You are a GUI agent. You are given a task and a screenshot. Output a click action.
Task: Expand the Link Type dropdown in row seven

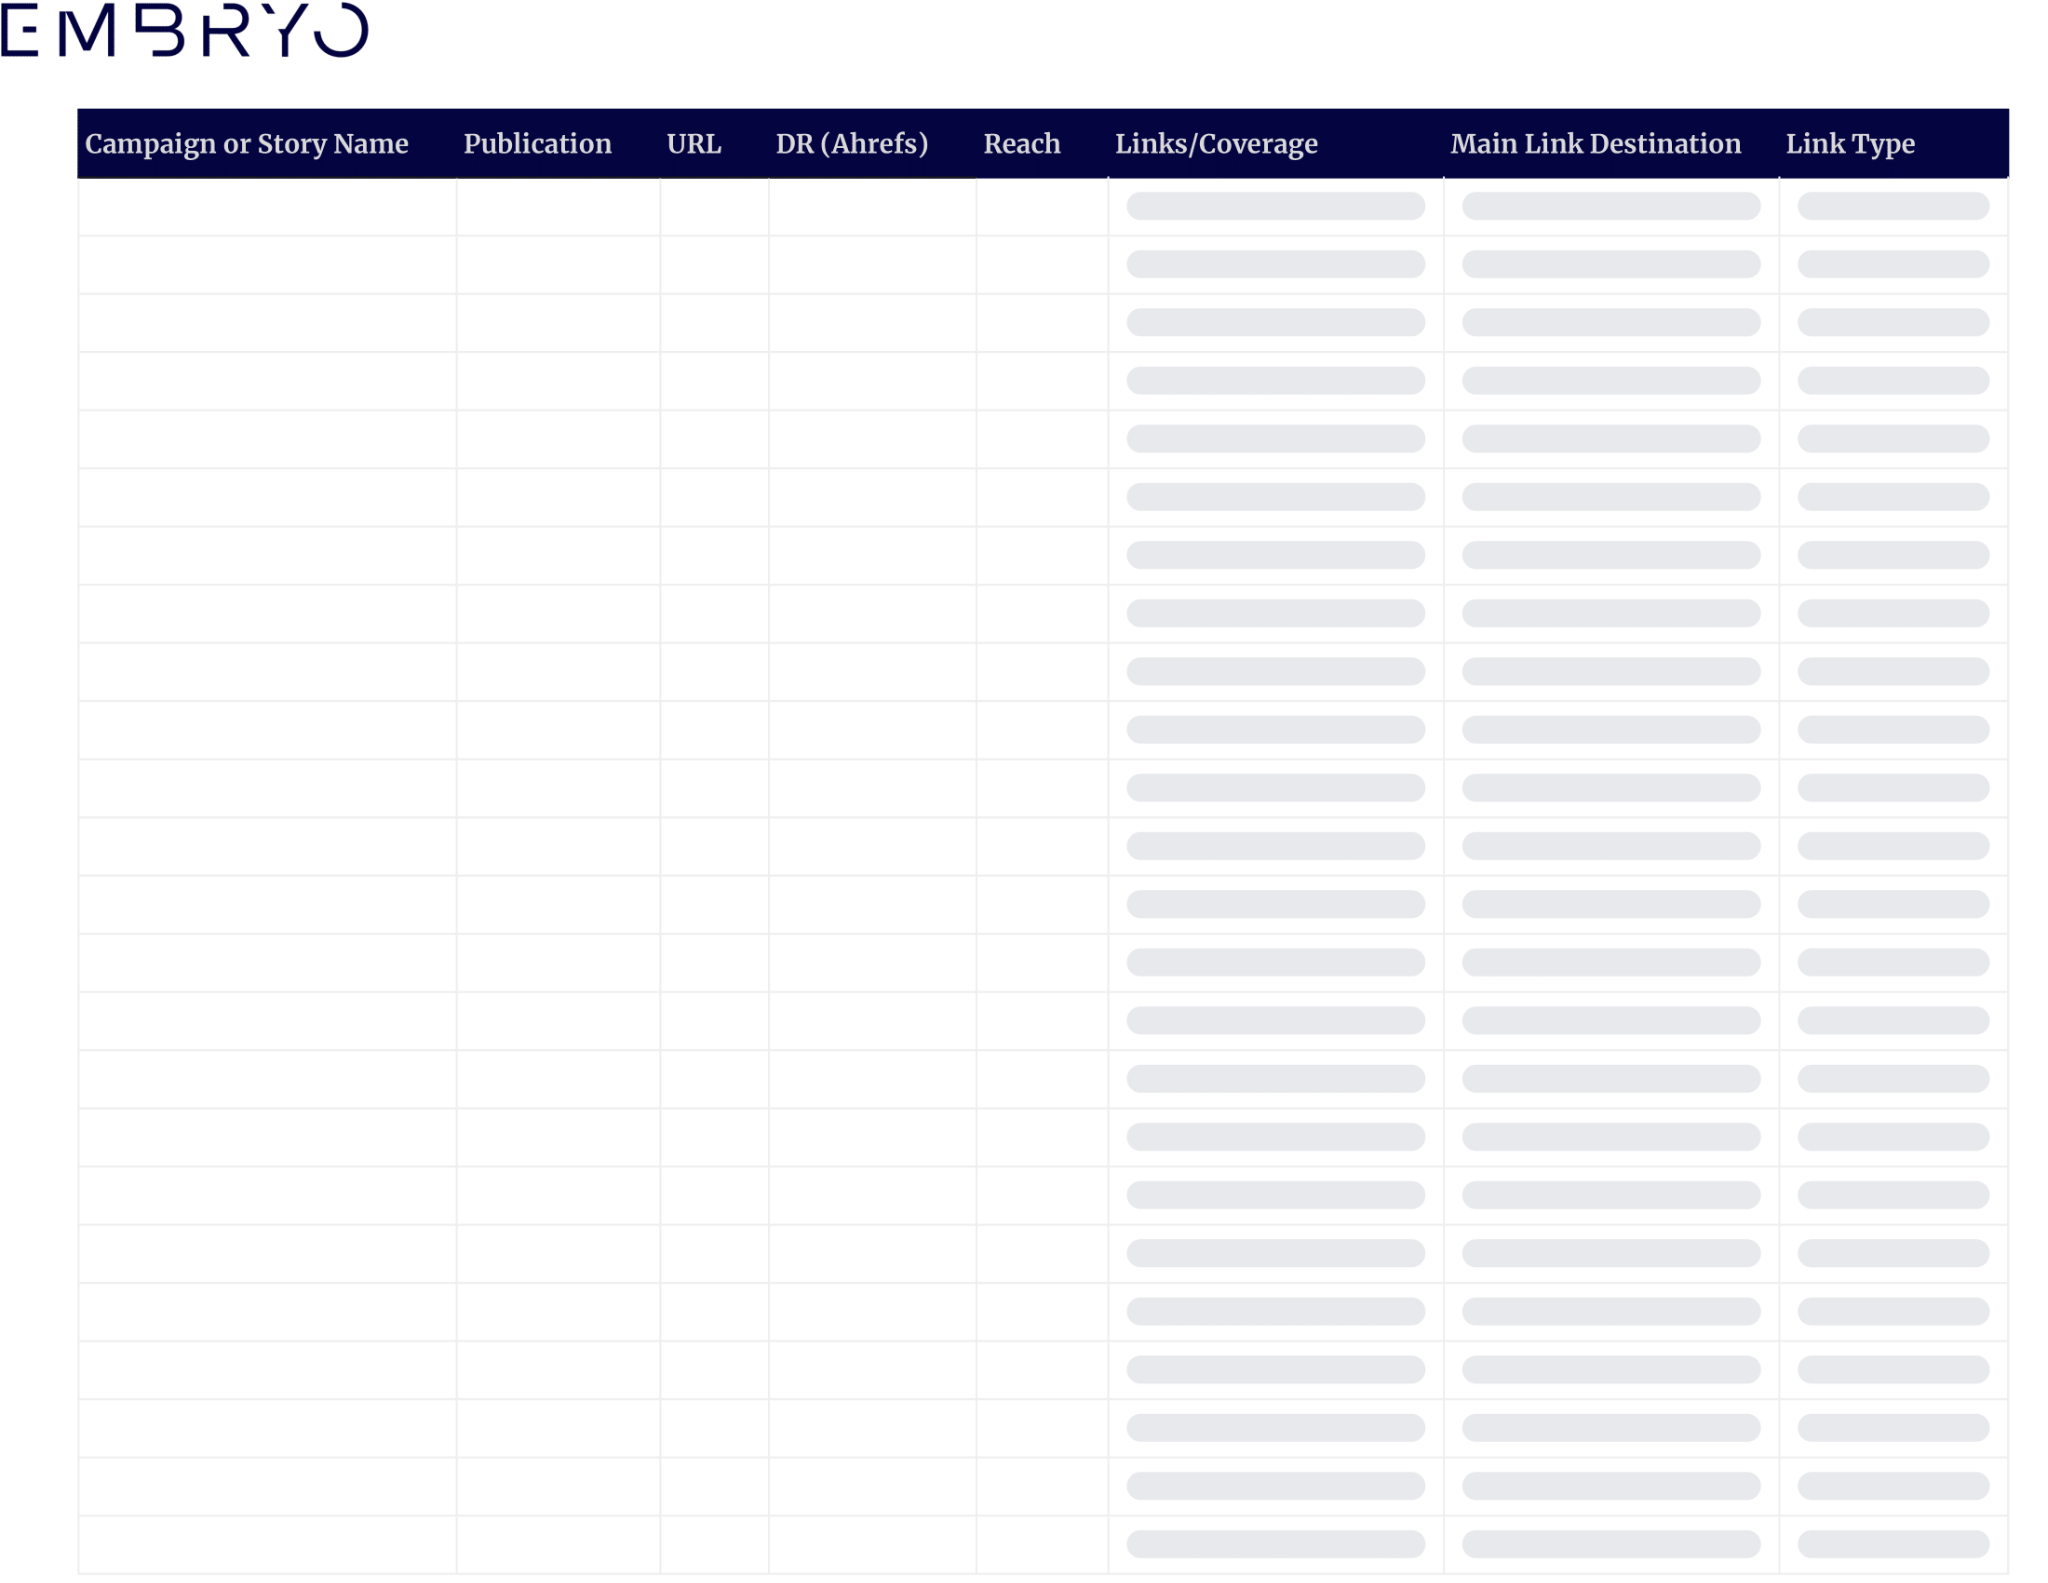coord(1893,555)
